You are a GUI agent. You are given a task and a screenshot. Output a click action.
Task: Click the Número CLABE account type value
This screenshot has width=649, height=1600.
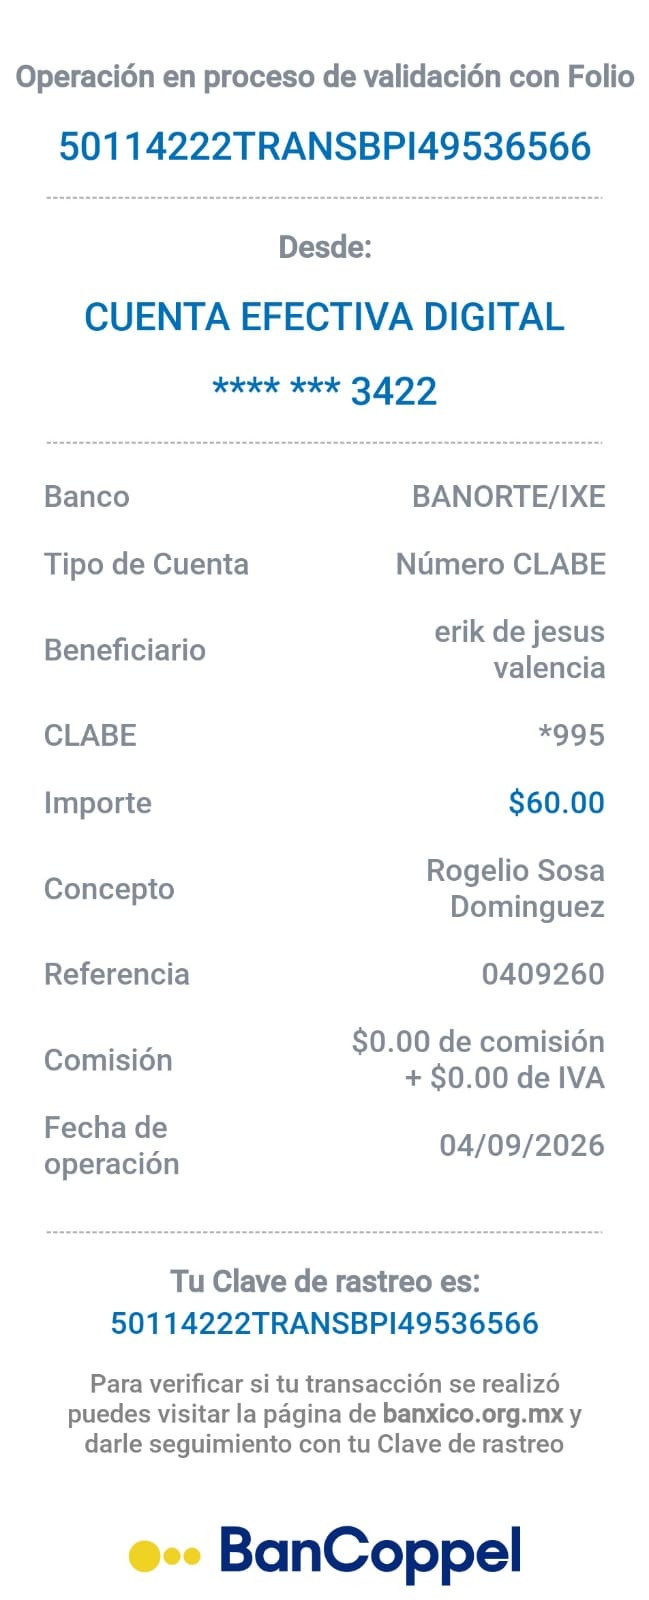click(501, 564)
